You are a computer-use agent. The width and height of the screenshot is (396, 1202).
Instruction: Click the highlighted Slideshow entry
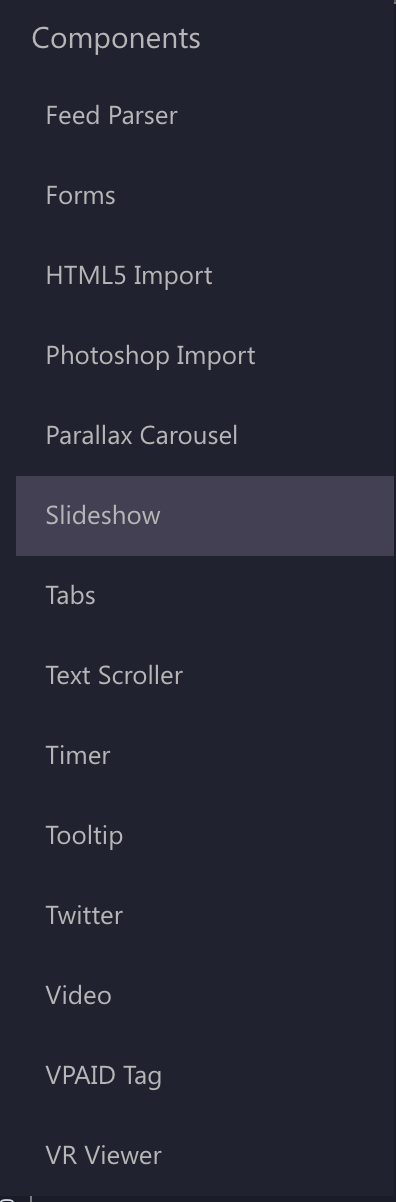coord(205,516)
